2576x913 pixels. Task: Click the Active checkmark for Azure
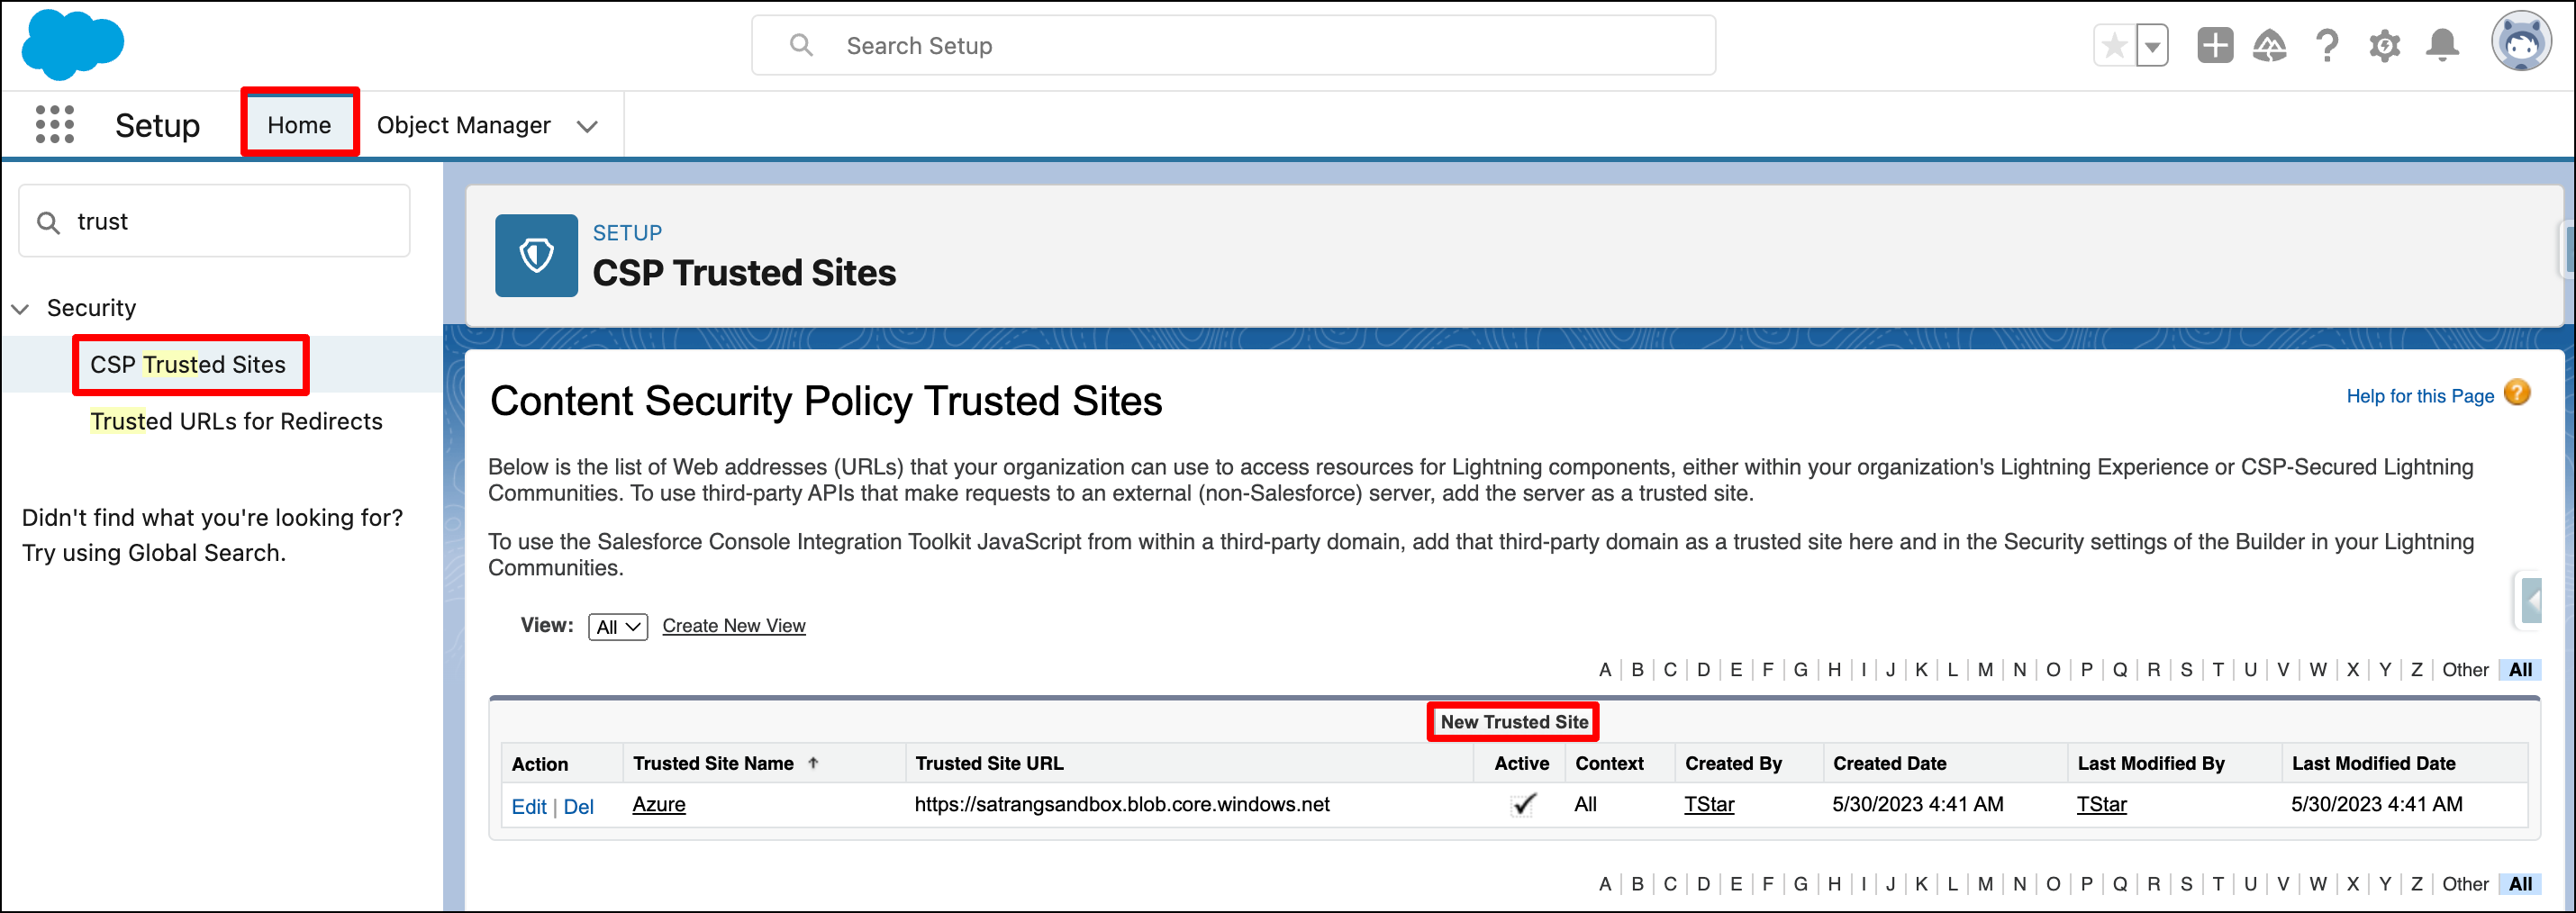[x=1522, y=804]
